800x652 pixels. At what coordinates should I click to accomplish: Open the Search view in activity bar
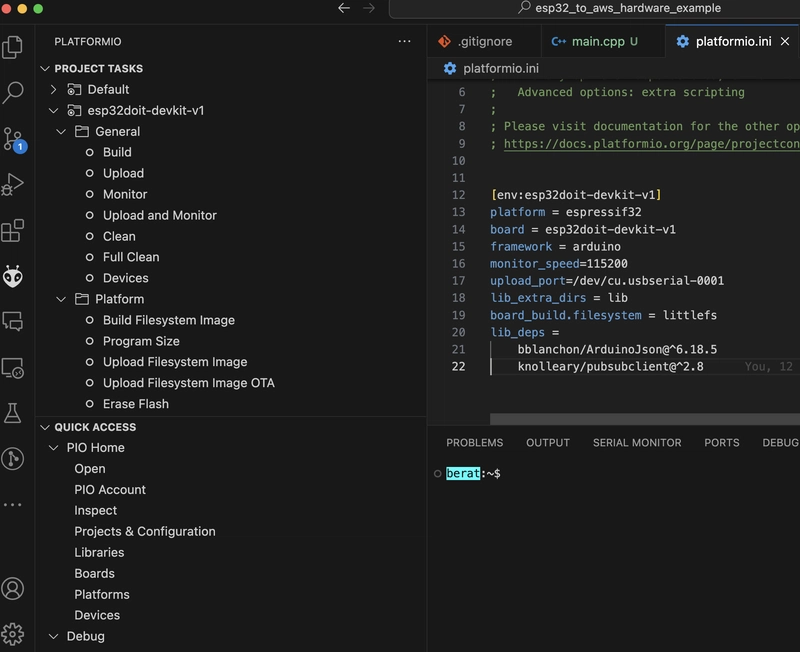13,92
